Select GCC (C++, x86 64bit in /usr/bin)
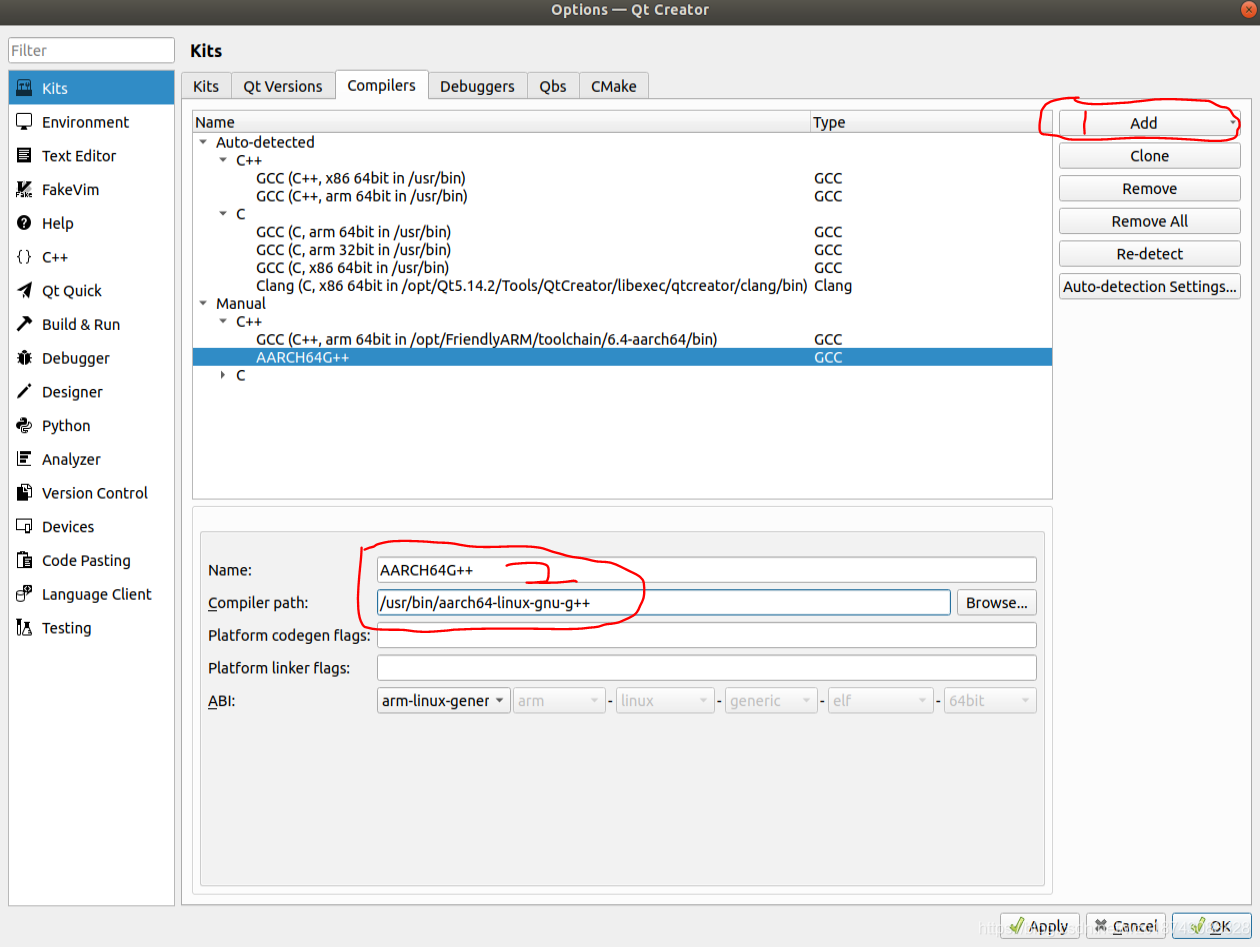This screenshot has width=1260, height=947. coord(622,178)
